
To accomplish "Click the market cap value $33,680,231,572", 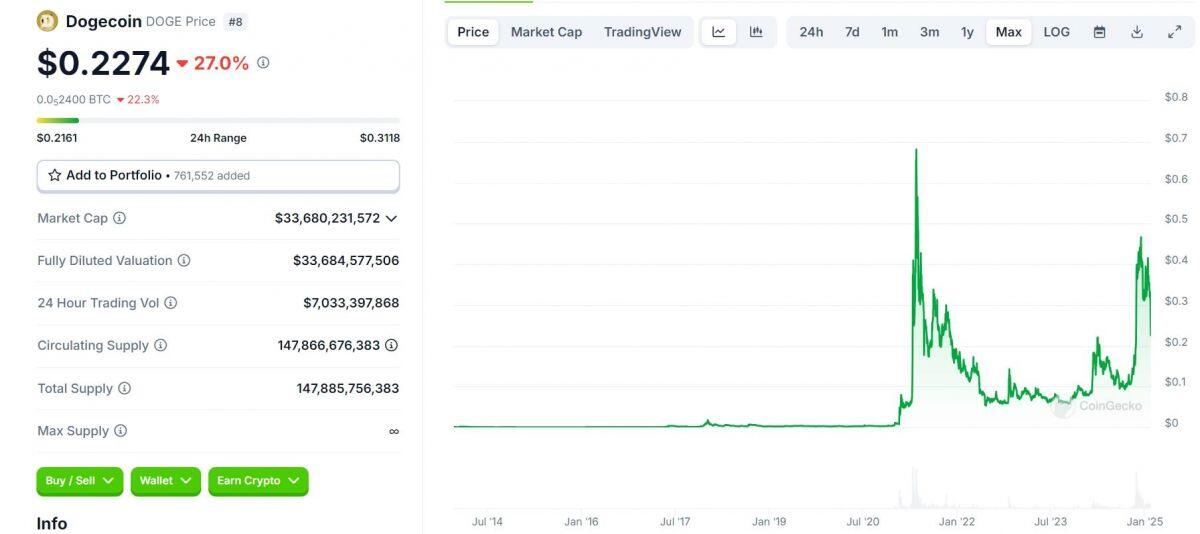I will (x=327, y=218).
